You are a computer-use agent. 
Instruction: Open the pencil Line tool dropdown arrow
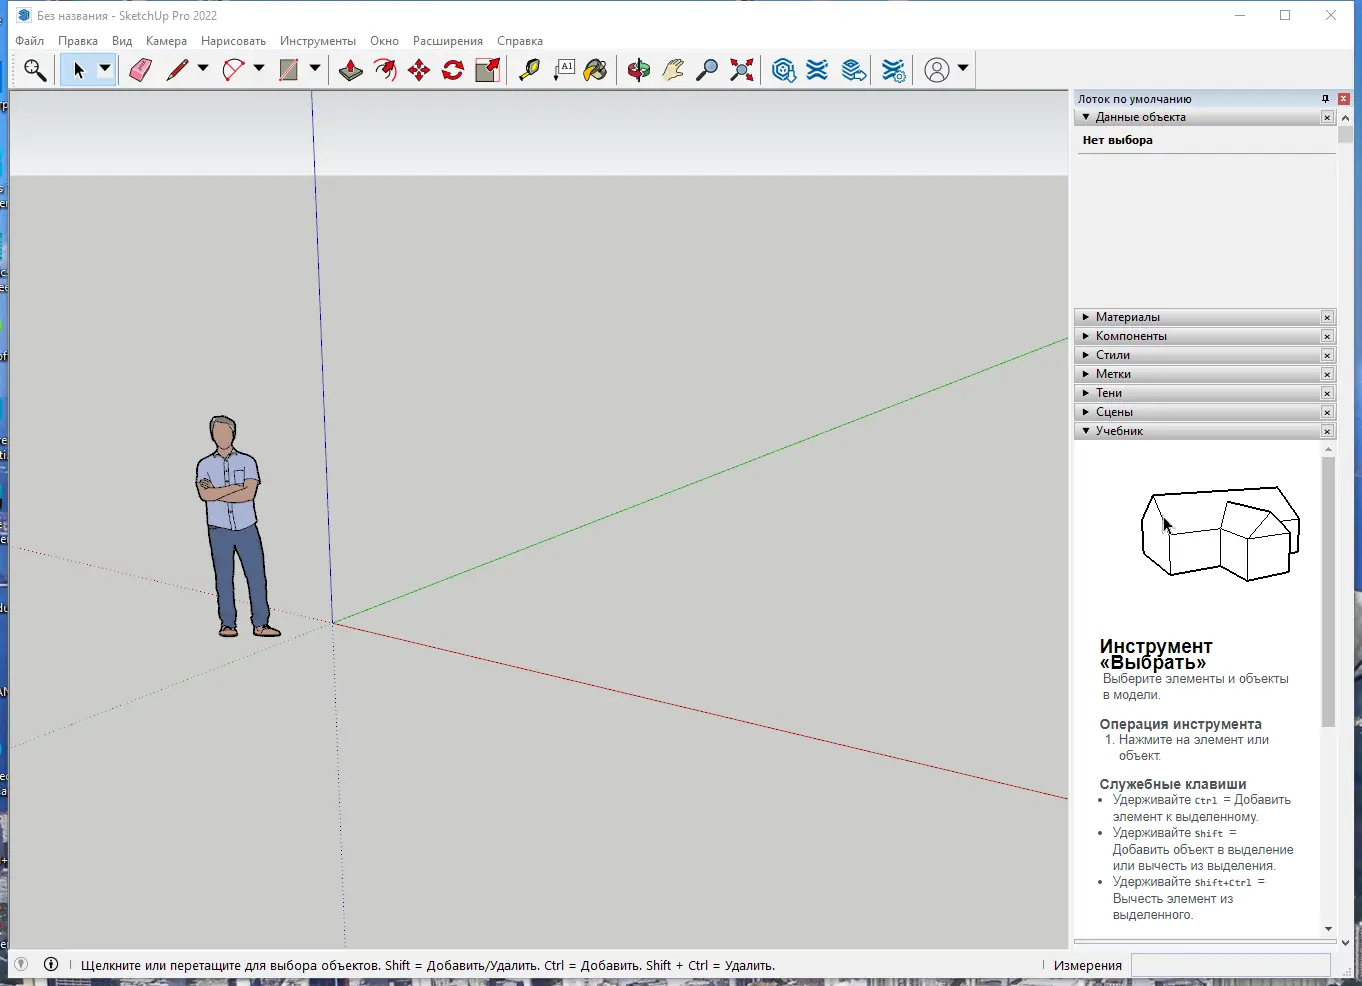pyautogui.click(x=203, y=69)
